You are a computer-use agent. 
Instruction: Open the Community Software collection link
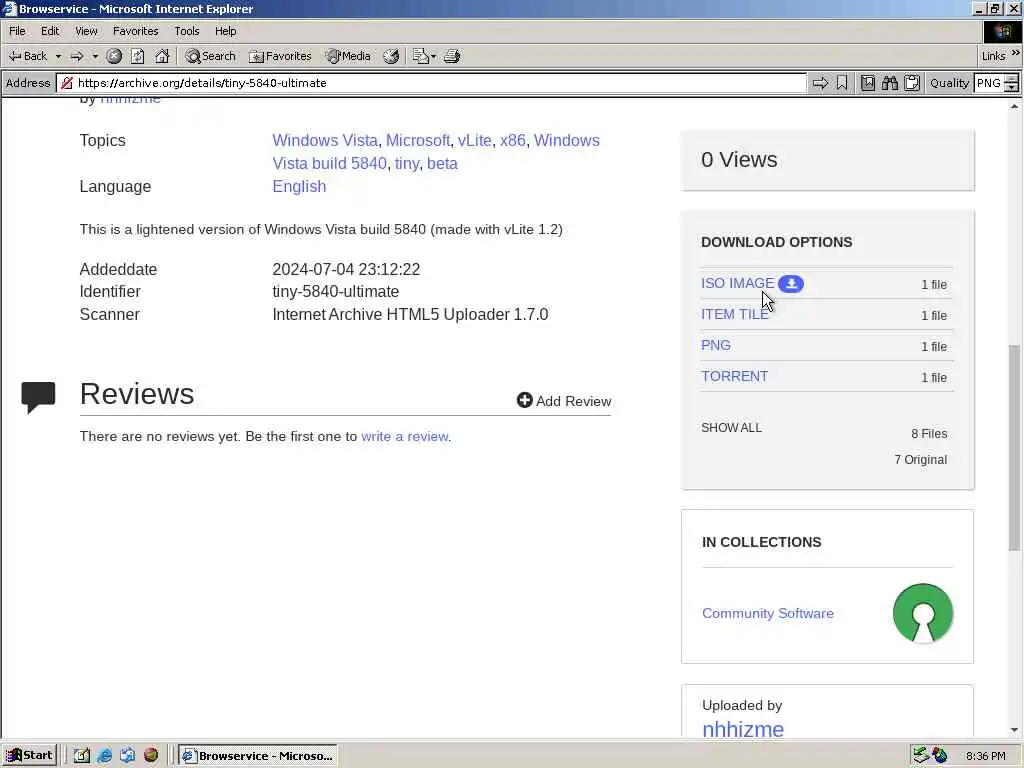[768, 613]
